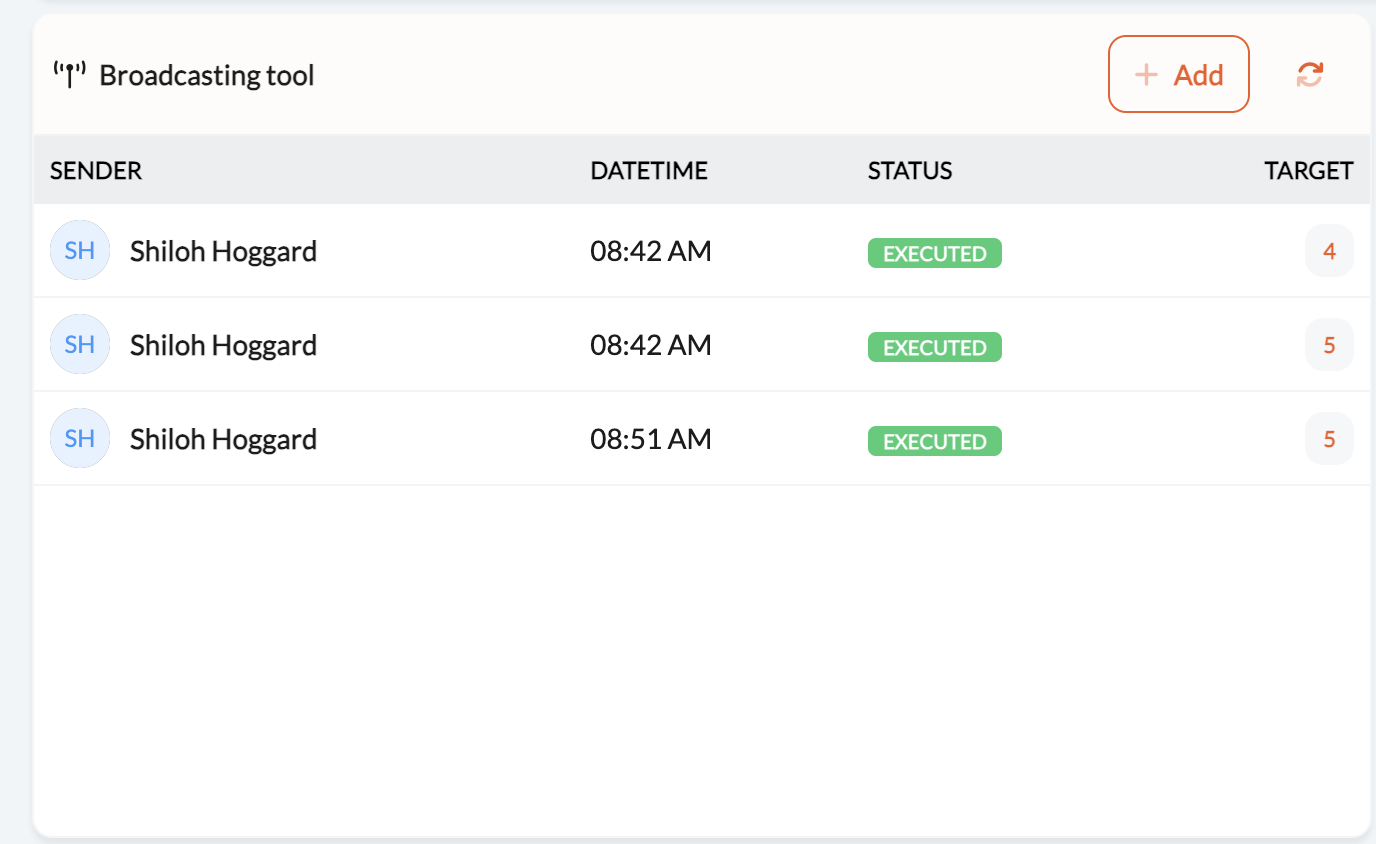Open the Broadcasting tool panel title
The image size is (1376, 844).
click(x=208, y=74)
